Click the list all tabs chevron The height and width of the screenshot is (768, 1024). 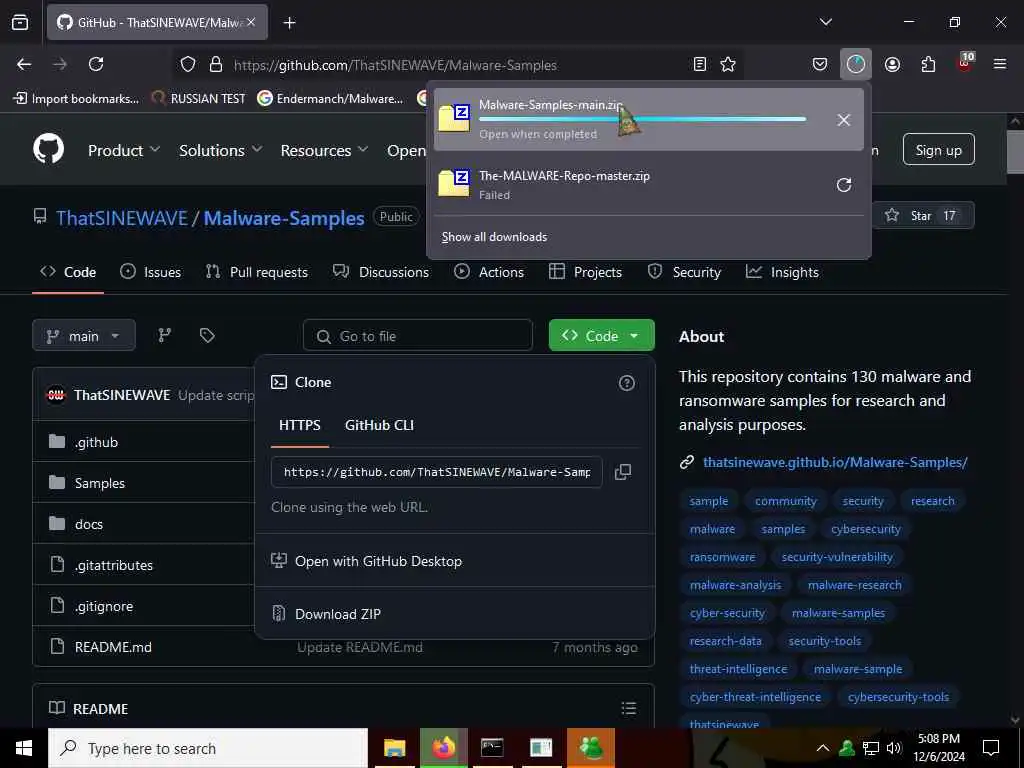[825, 22]
